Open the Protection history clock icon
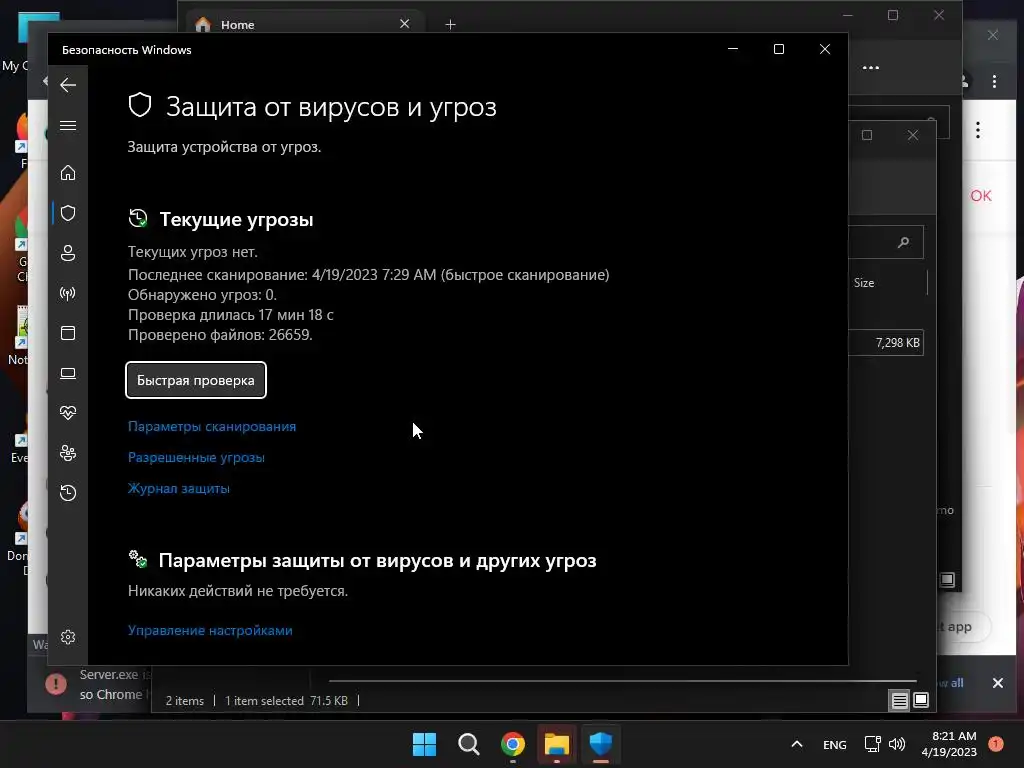 click(x=68, y=492)
